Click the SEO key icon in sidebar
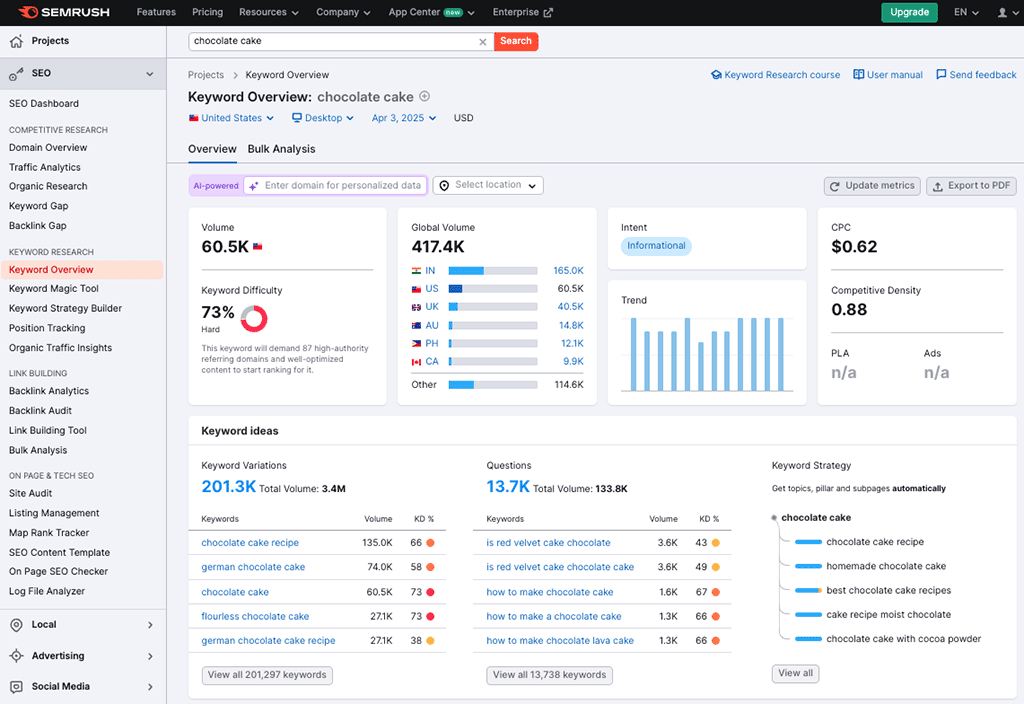This screenshot has height=704, width=1024. tap(16, 74)
